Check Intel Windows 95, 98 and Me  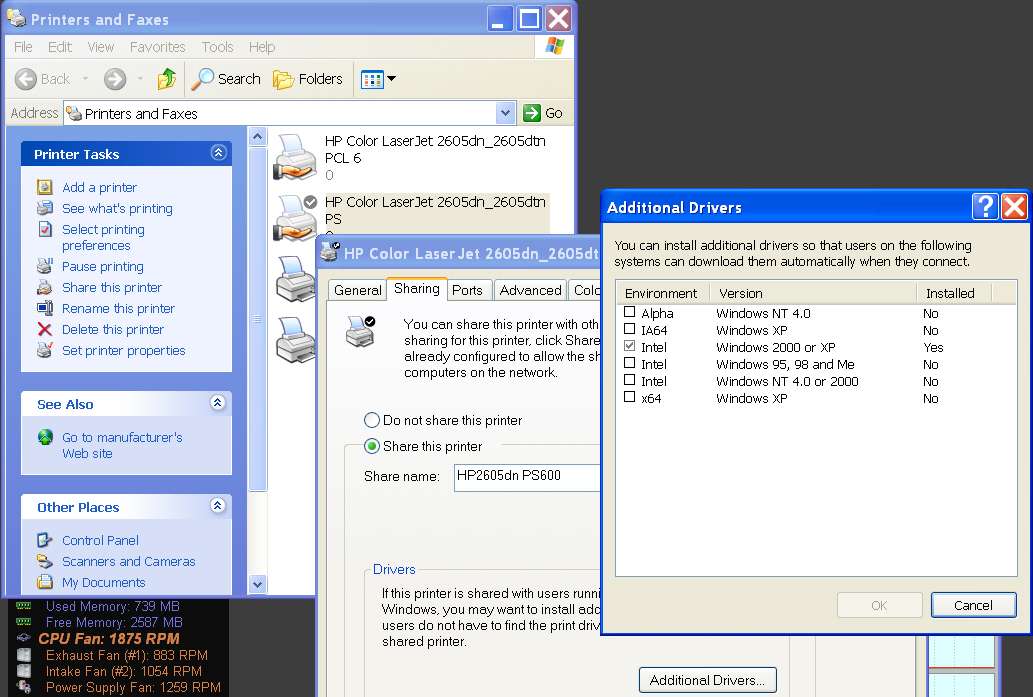(x=630, y=364)
